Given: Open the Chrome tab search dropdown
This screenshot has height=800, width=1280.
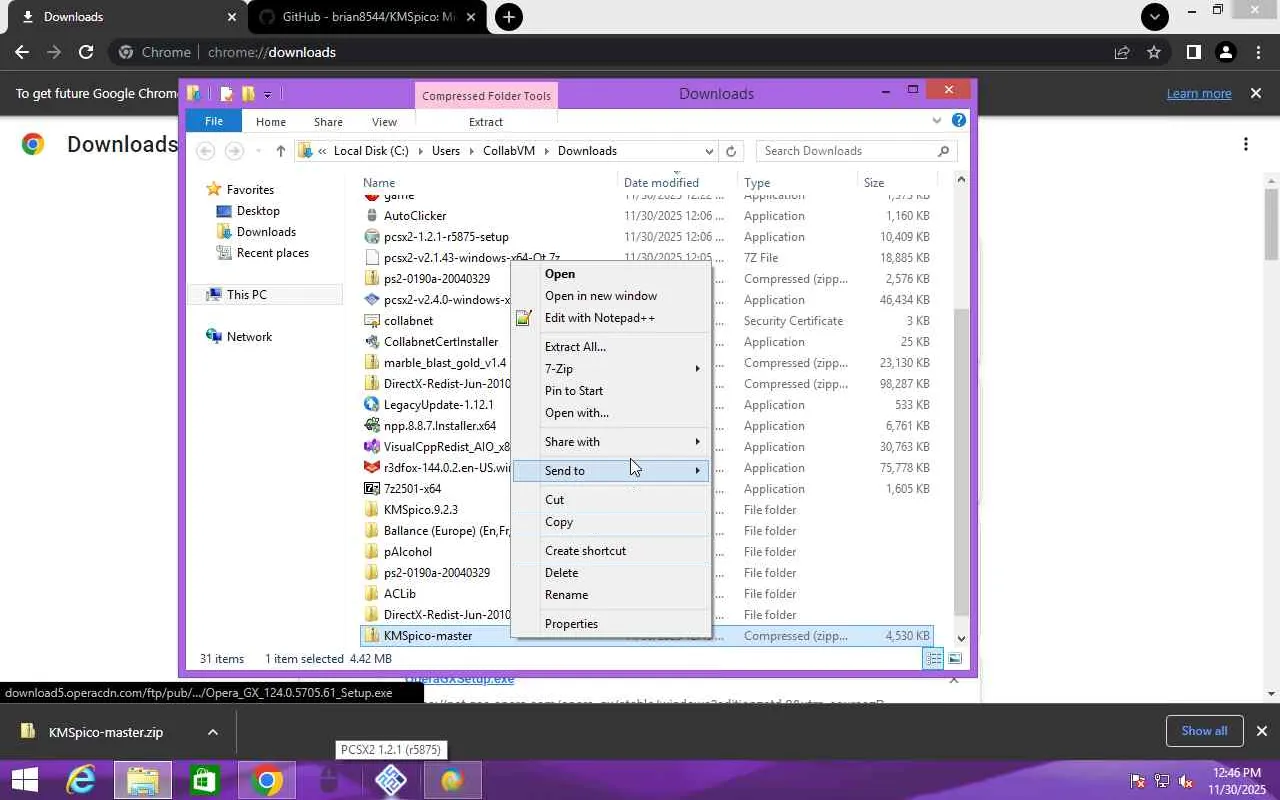Looking at the screenshot, I should (1155, 17).
